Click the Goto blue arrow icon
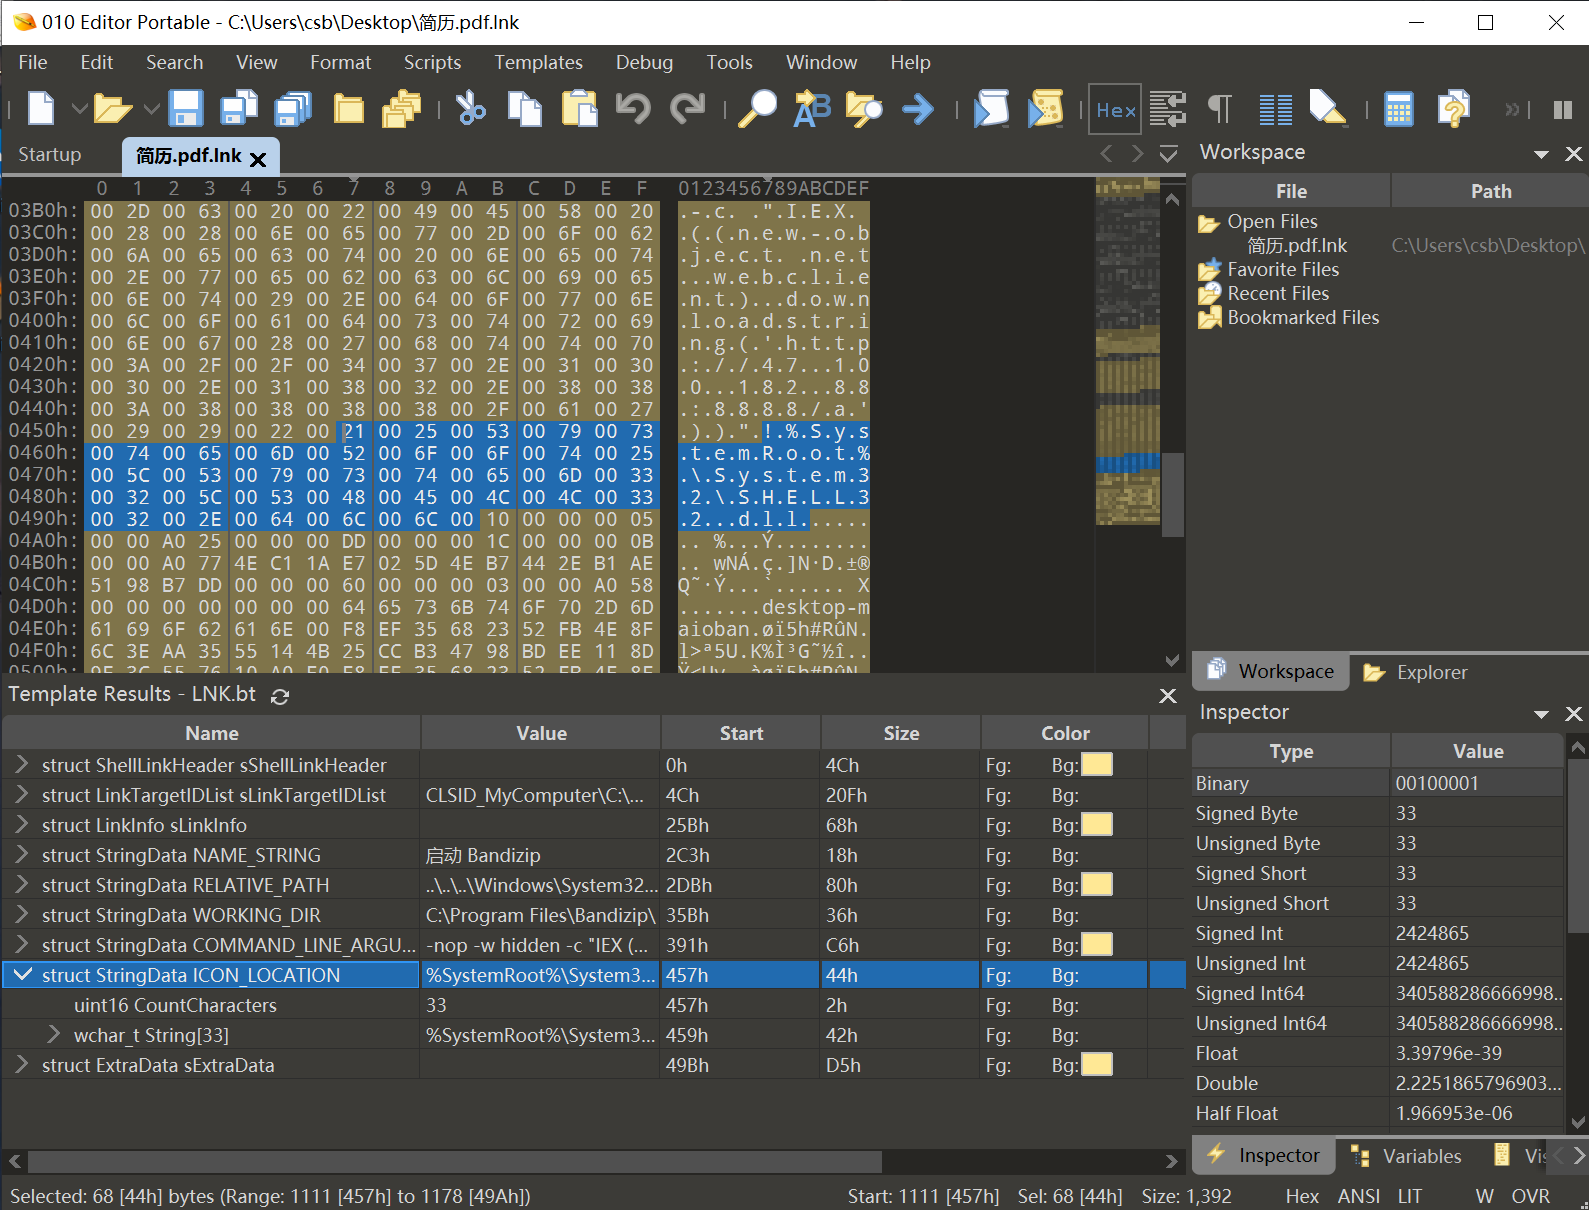Viewport: 1589px width, 1210px height. coord(918,108)
